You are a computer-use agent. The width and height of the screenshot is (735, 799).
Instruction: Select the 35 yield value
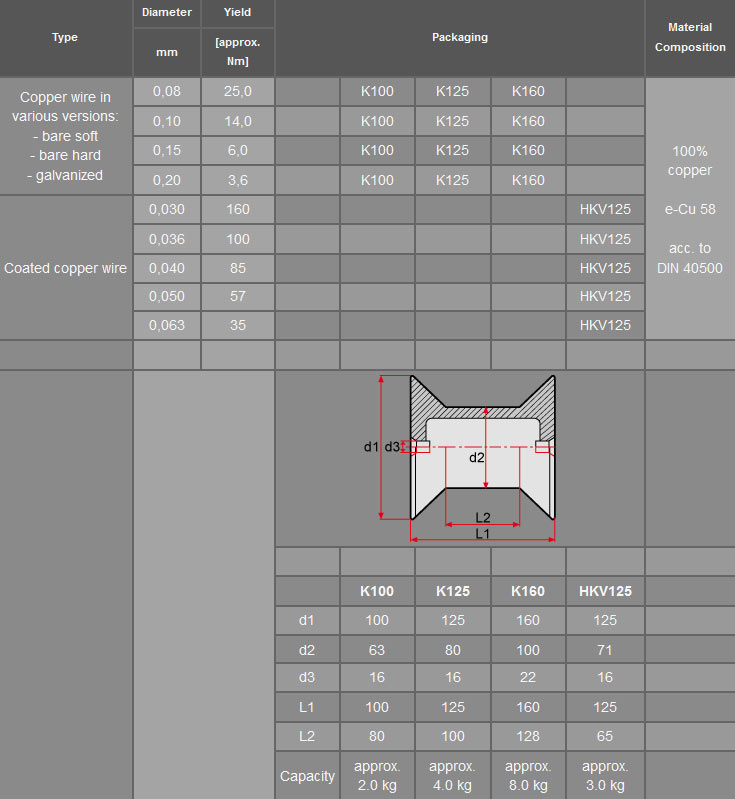coord(238,326)
